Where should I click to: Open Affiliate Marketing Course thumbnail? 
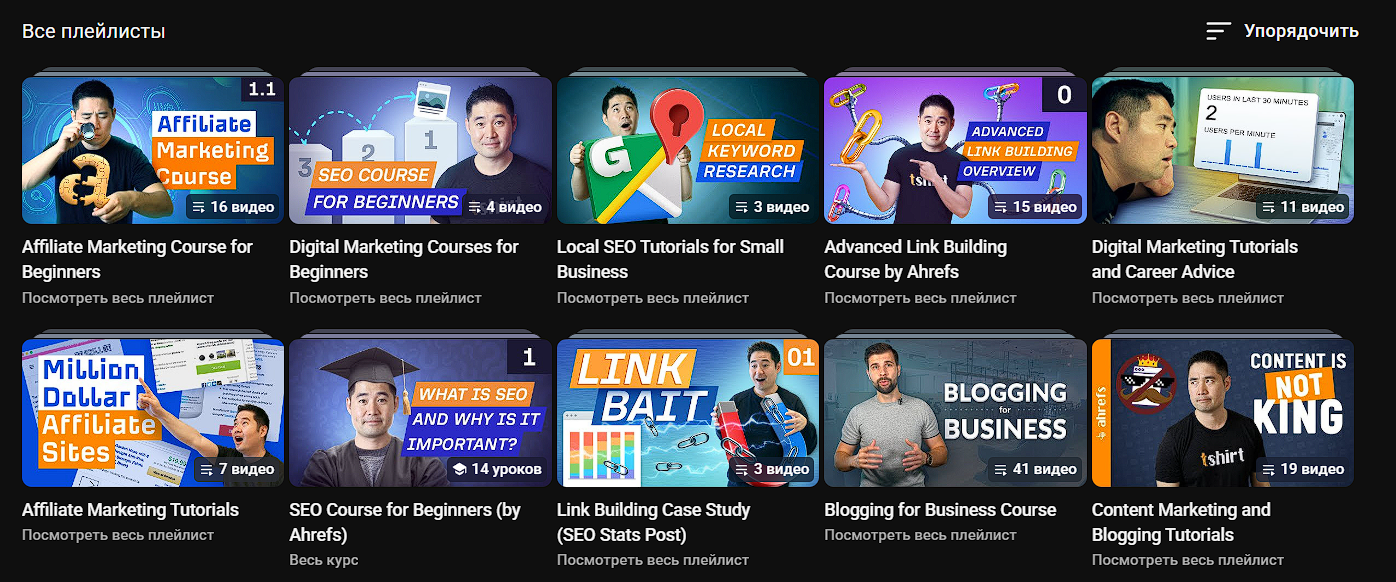(x=153, y=150)
